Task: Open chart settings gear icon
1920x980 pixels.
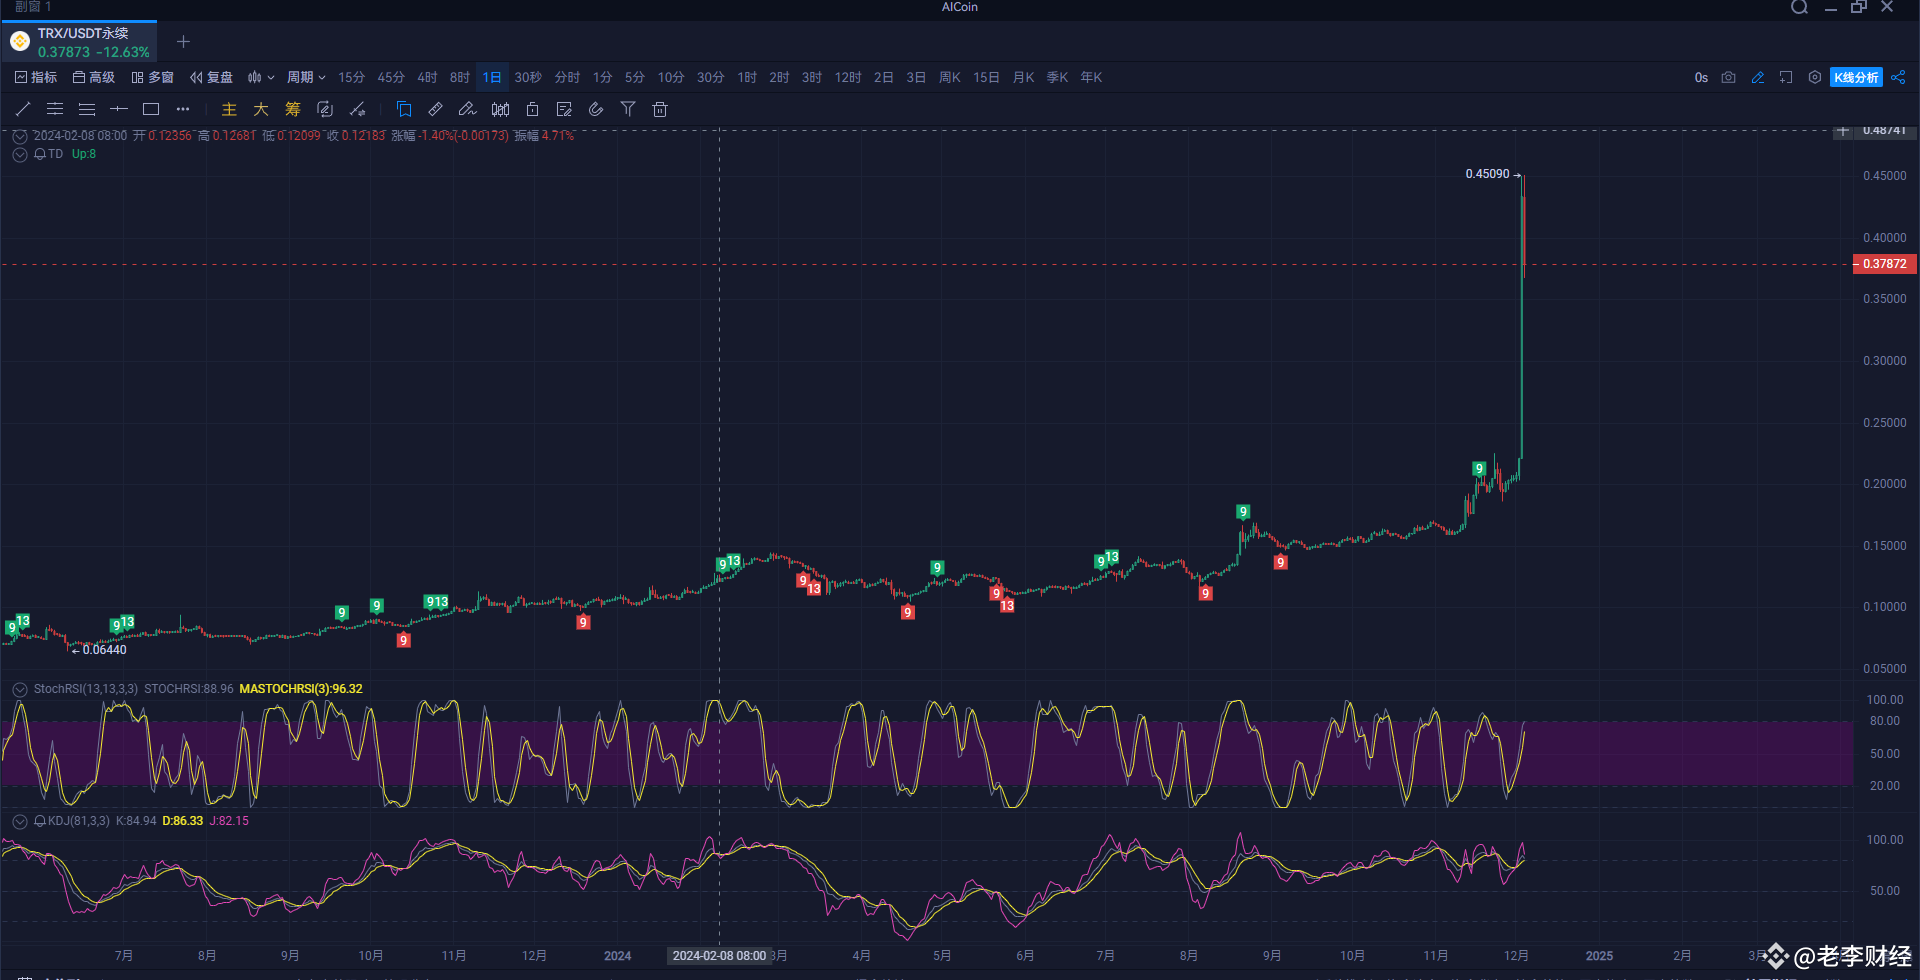Action: [1815, 77]
